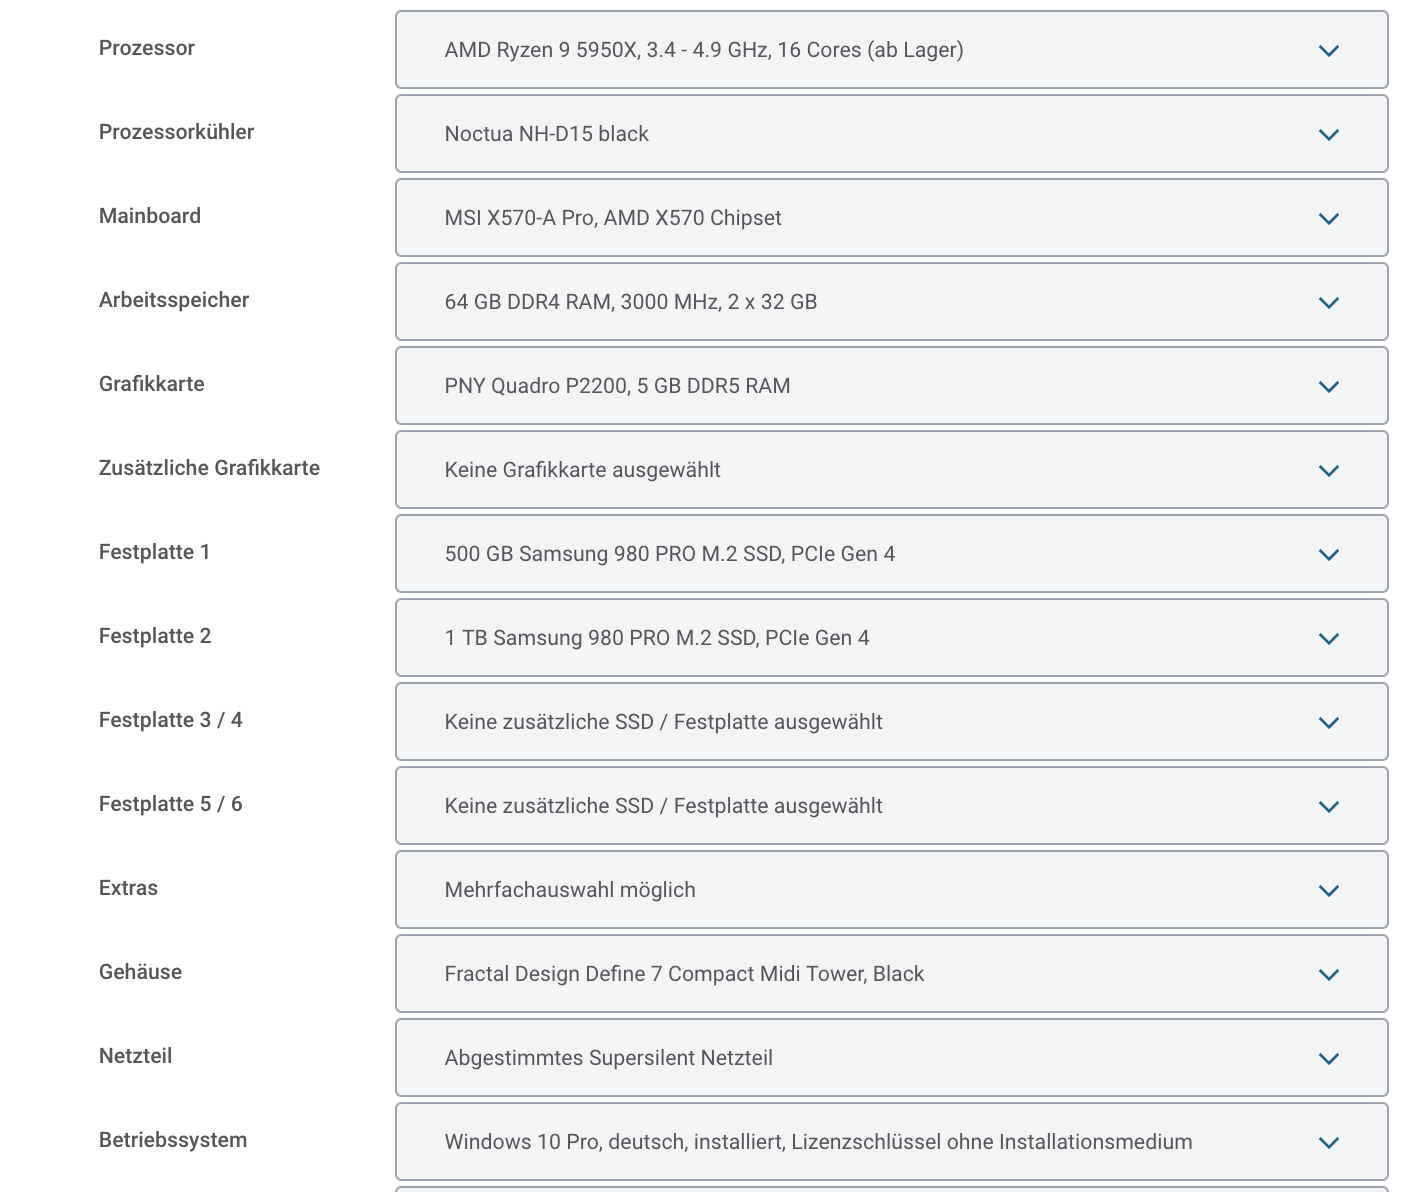Viewport: 1418px width, 1192px height.
Task: Open the Netzteil dropdown showing Abgestimmtes Supersilent Netzteil
Action: pyautogui.click(x=891, y=1058)
